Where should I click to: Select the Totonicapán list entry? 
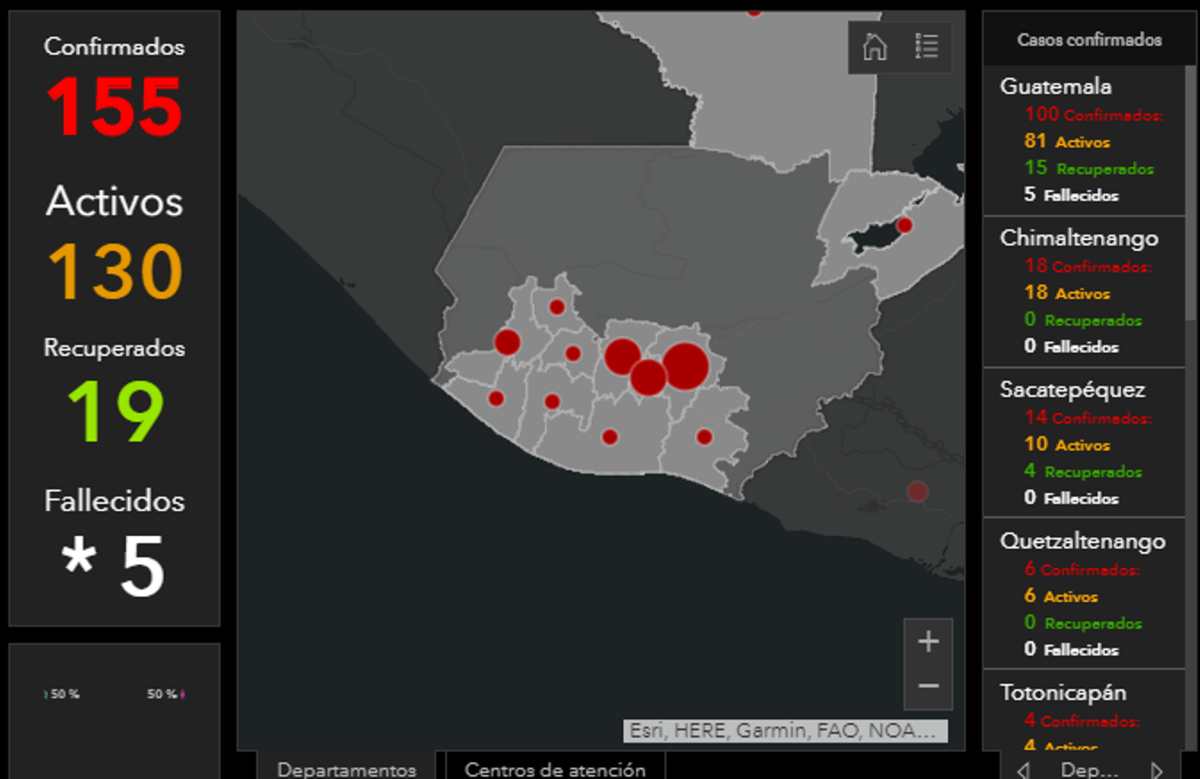(1063, 692)
